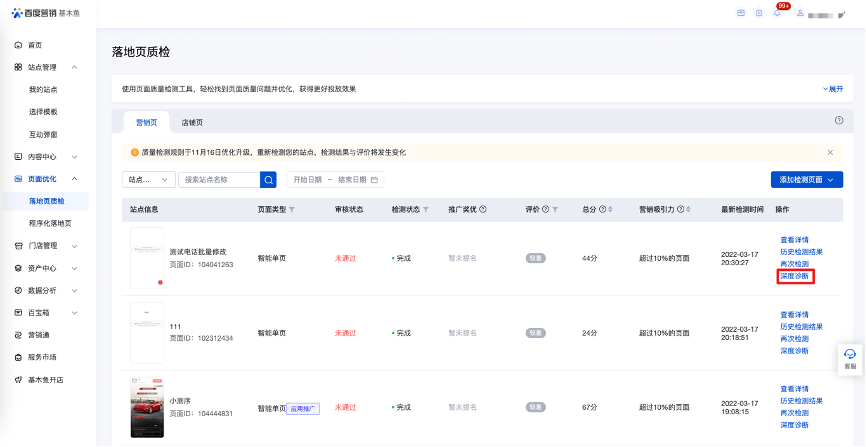
Task: Click 展开 to expand the description
Action: tap(832, 89)
